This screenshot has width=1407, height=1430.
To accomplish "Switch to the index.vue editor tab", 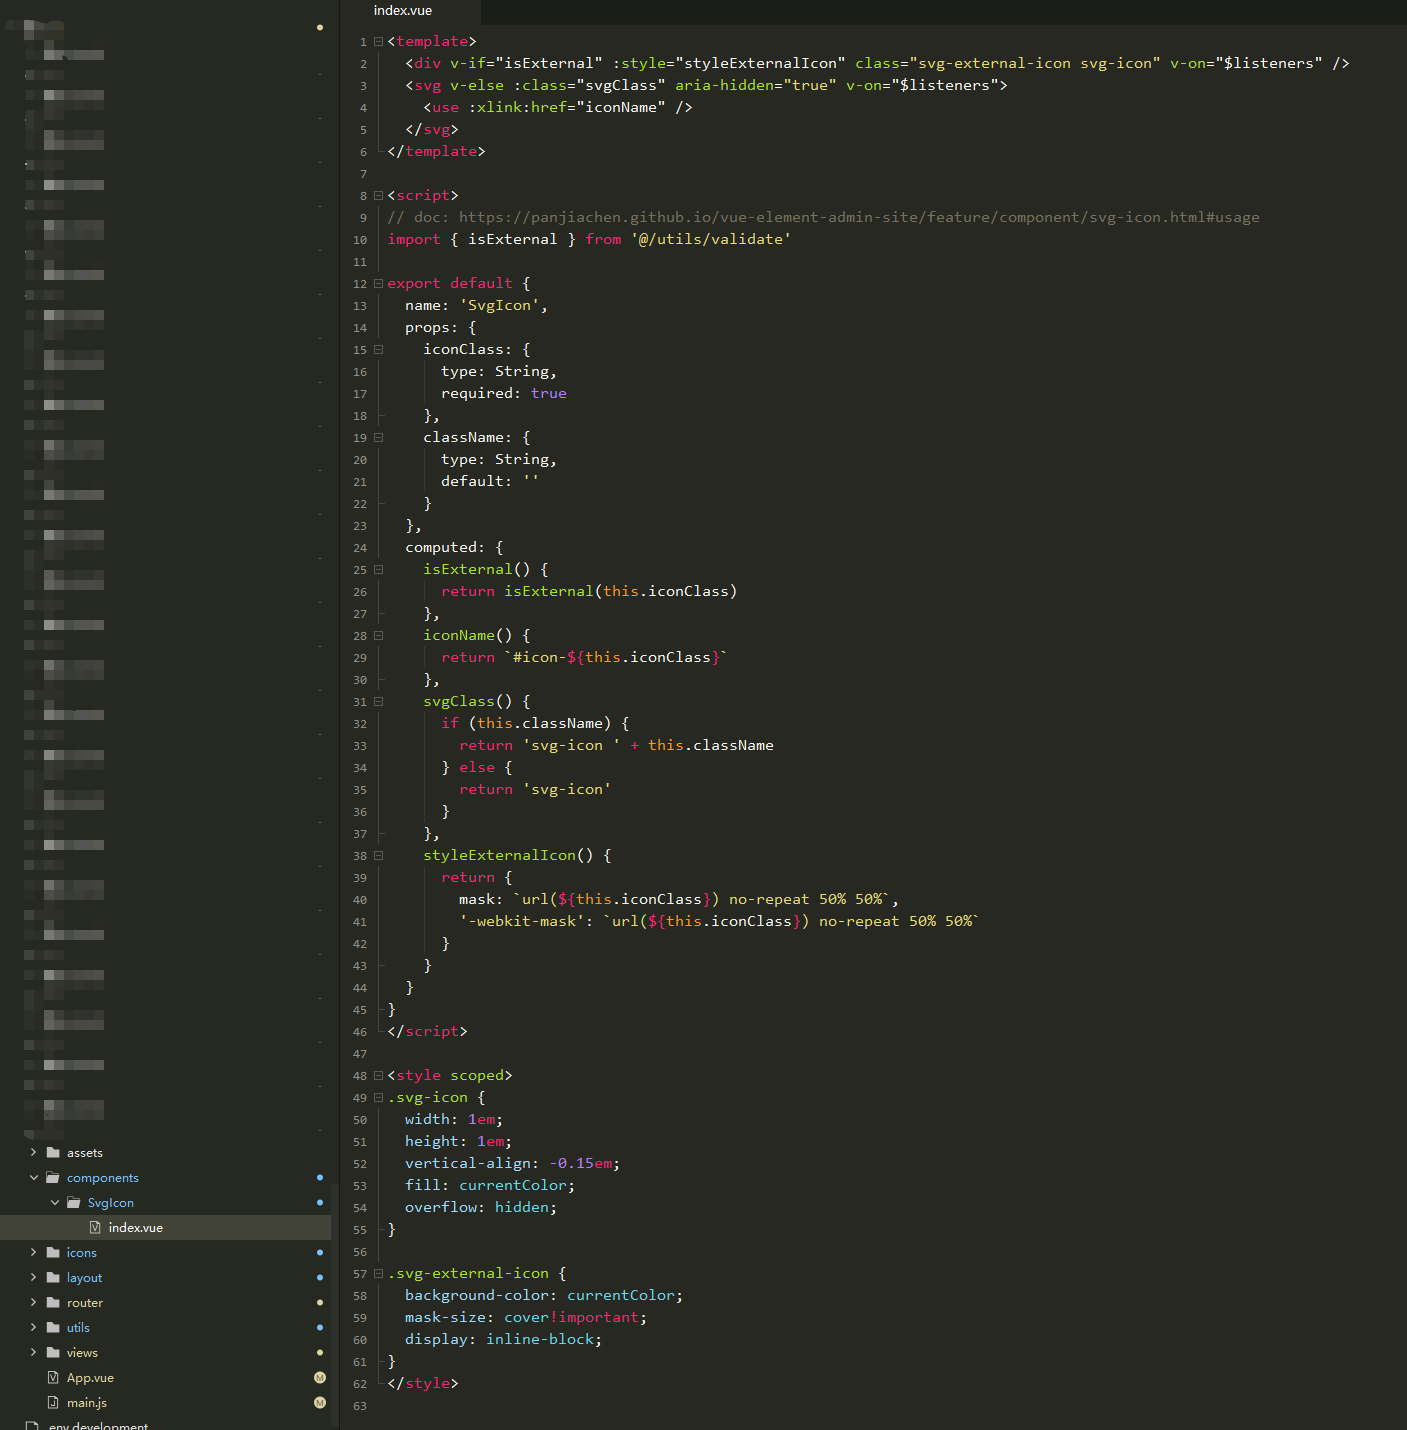I will (x=403, y=11).
